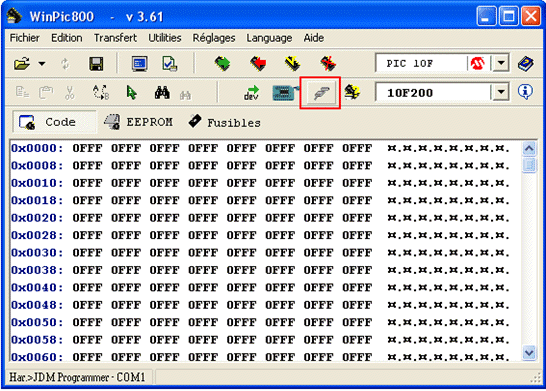546x391 pixels.
Task: Open the Fichier menu
Action: click(25, 38)
